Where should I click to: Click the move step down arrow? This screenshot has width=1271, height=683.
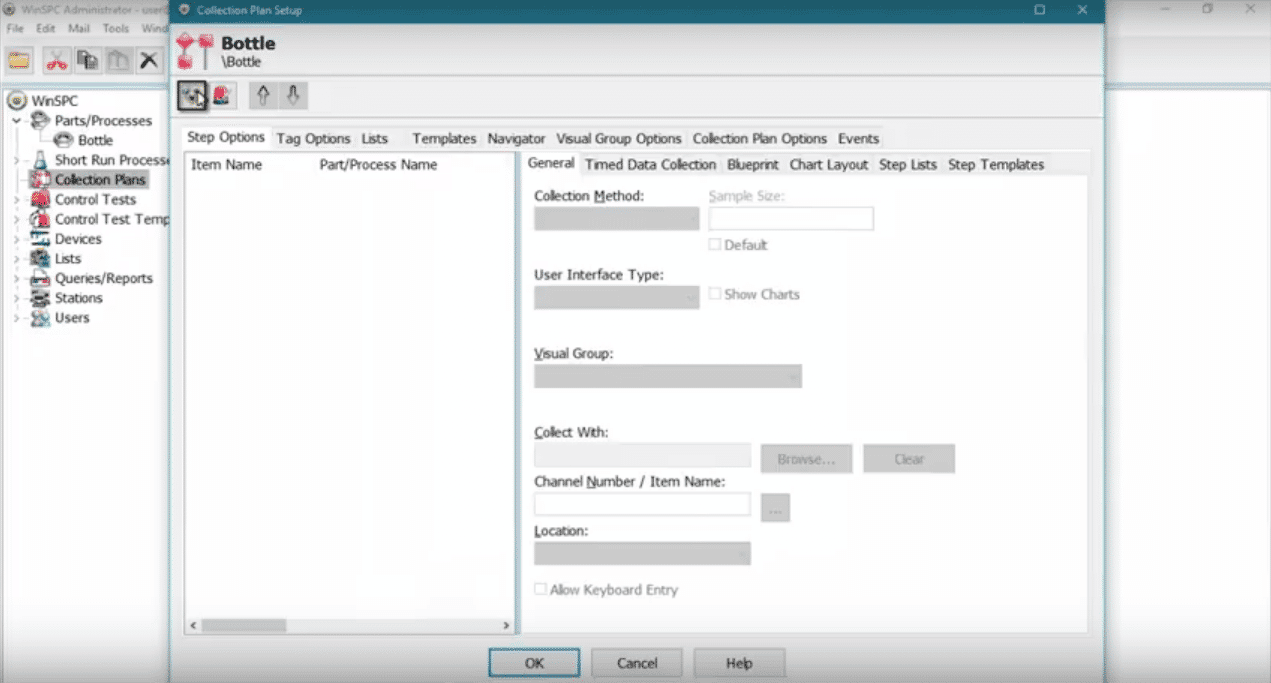[292, 95]
